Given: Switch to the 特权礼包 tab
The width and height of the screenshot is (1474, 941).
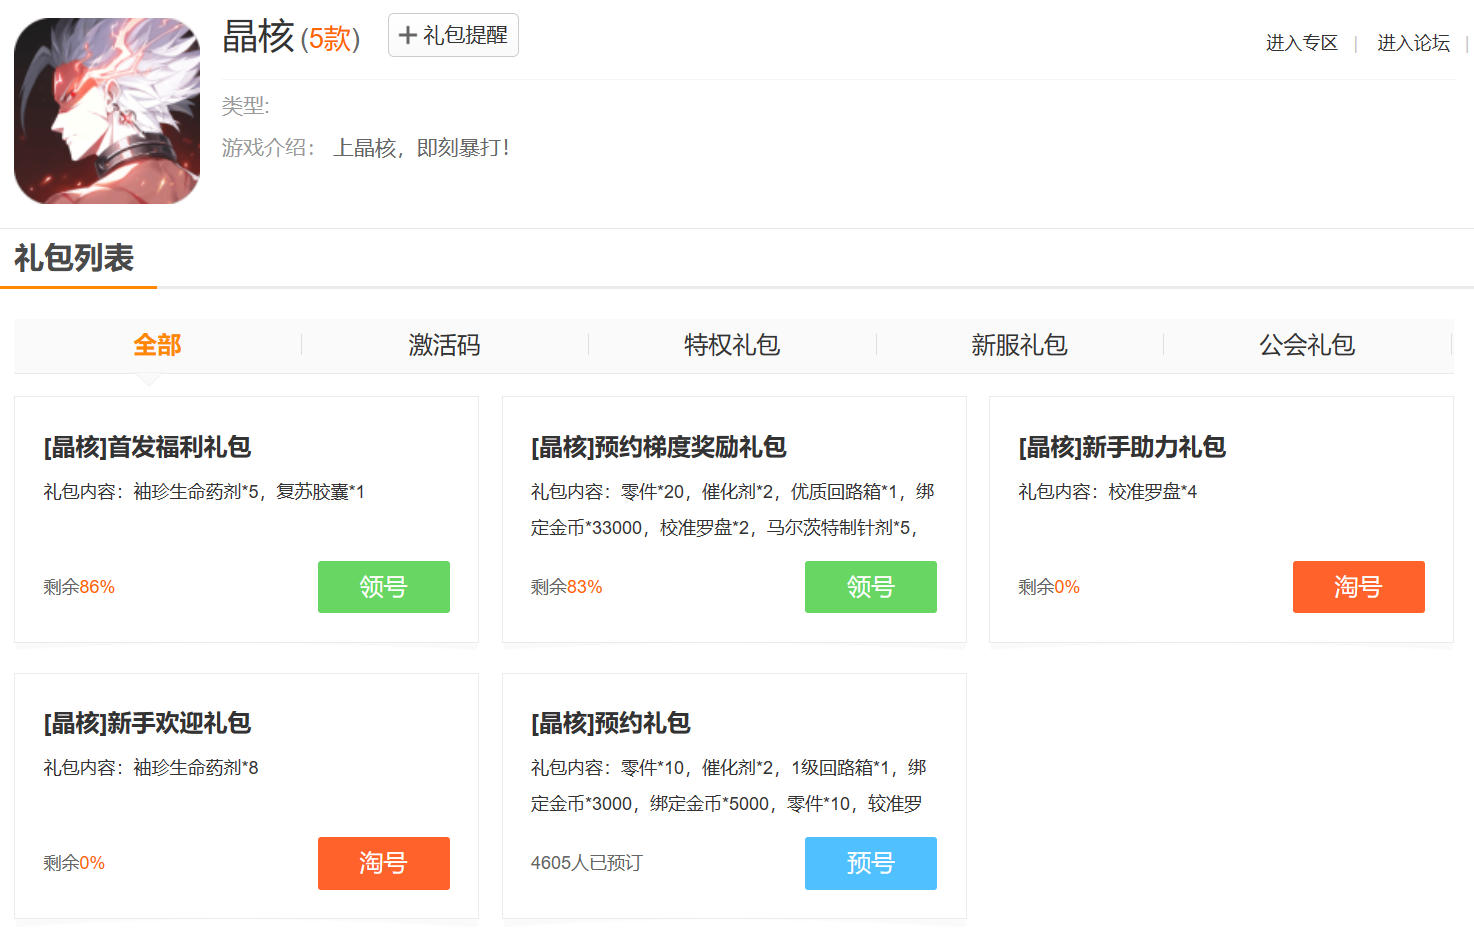Looking at the screenshot, I should [732, 345].
